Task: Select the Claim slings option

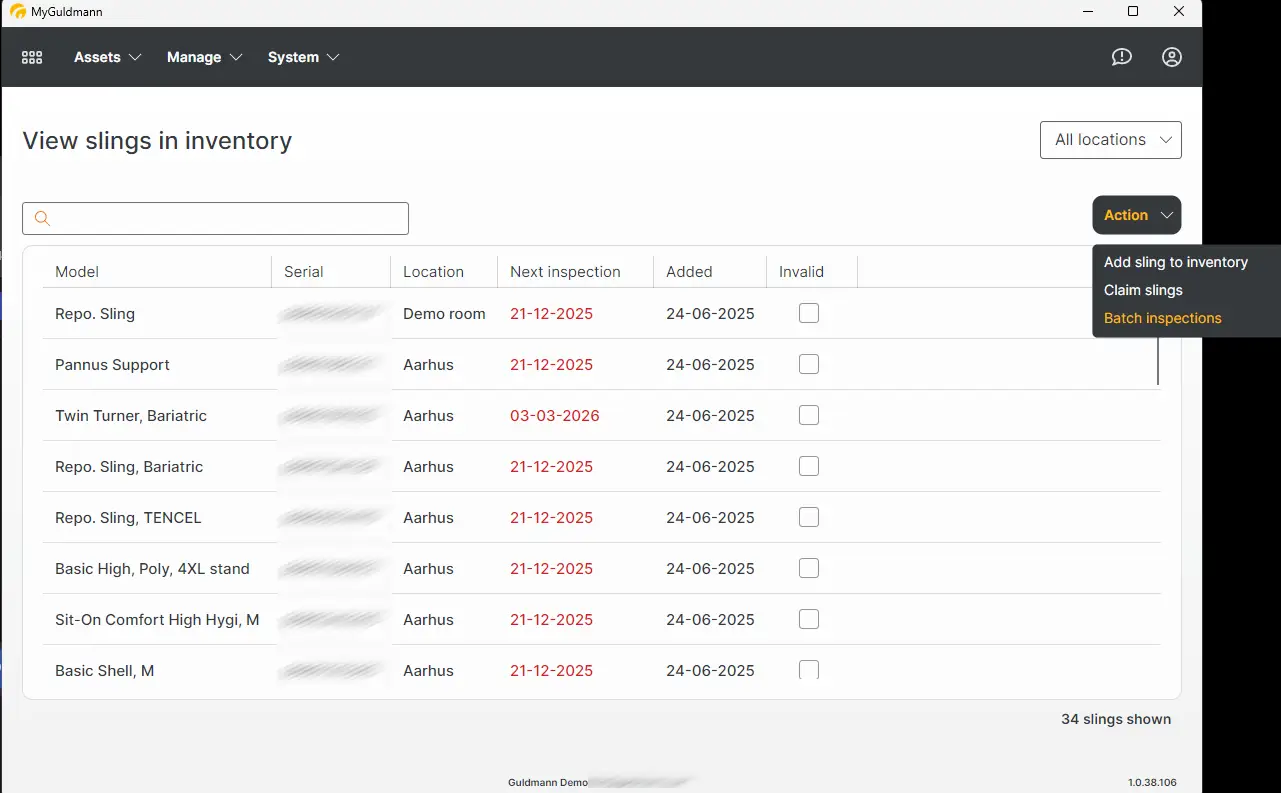Action: (x=1143, y=290)
